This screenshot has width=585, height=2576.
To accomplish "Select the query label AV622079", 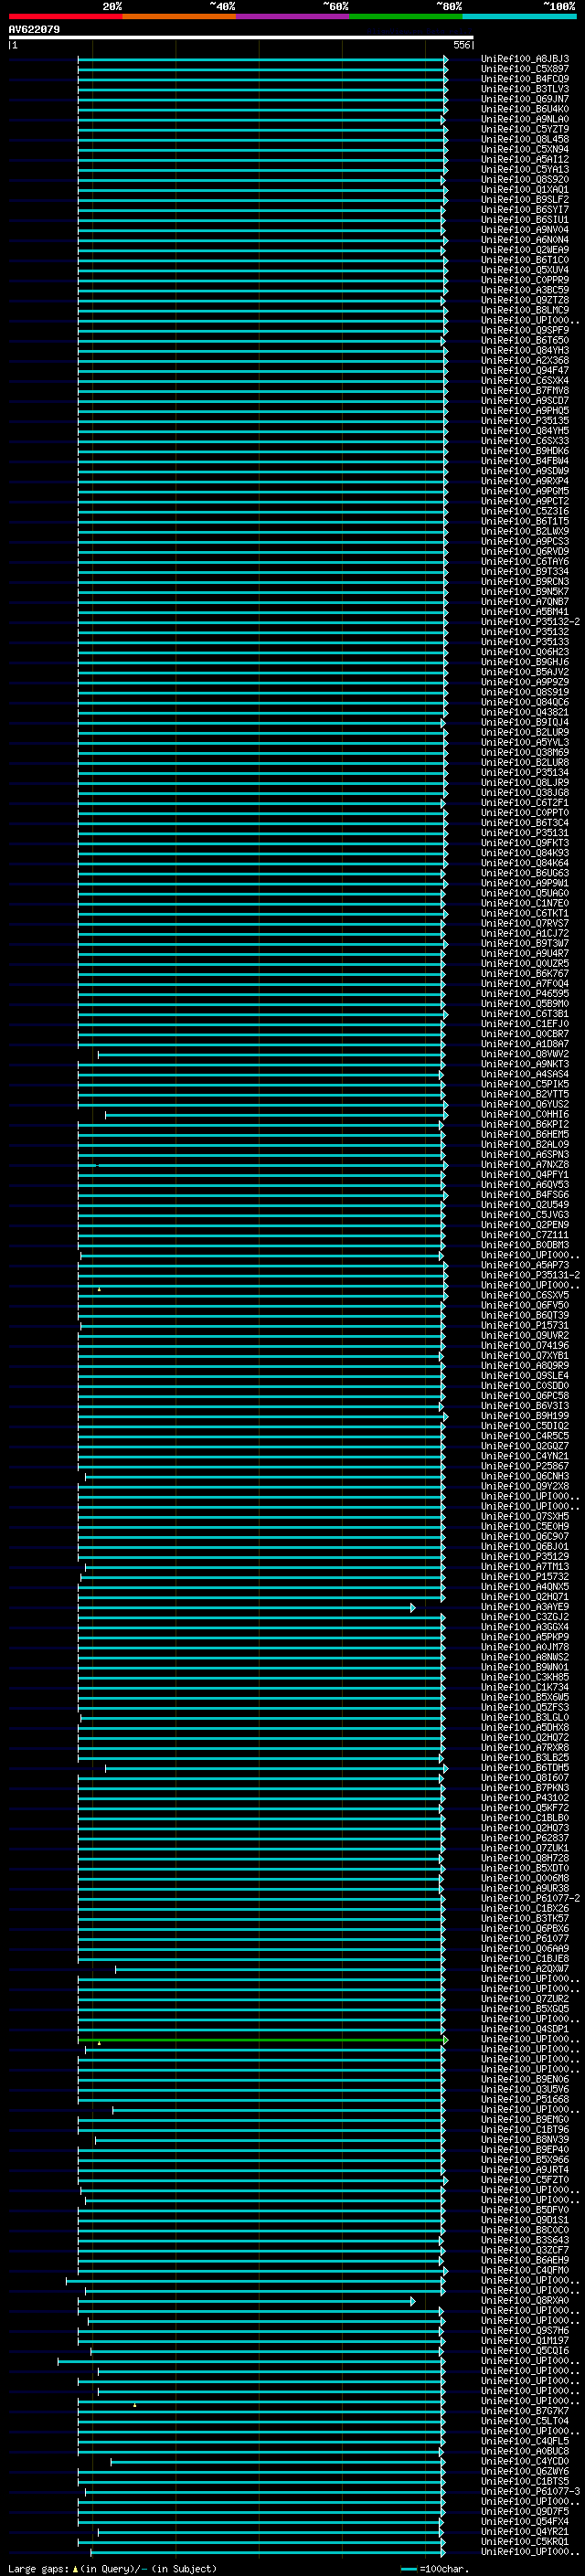I will (34, 30).
